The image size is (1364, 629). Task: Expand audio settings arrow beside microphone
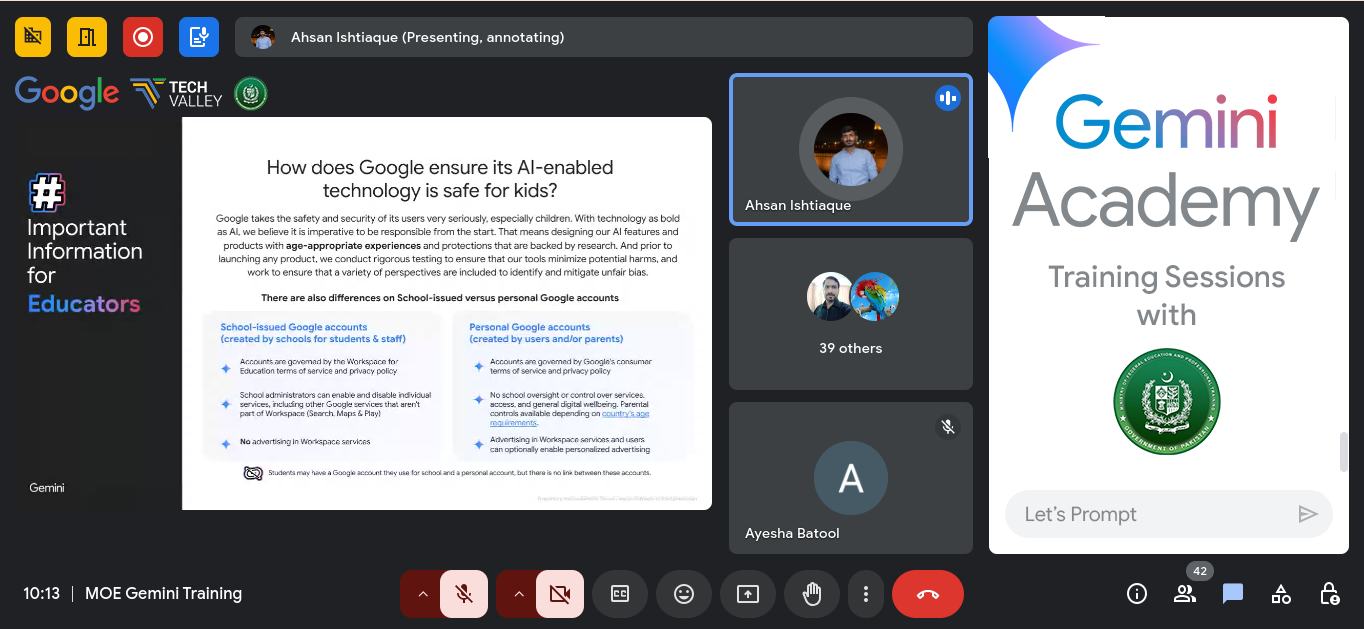[422, 594]
